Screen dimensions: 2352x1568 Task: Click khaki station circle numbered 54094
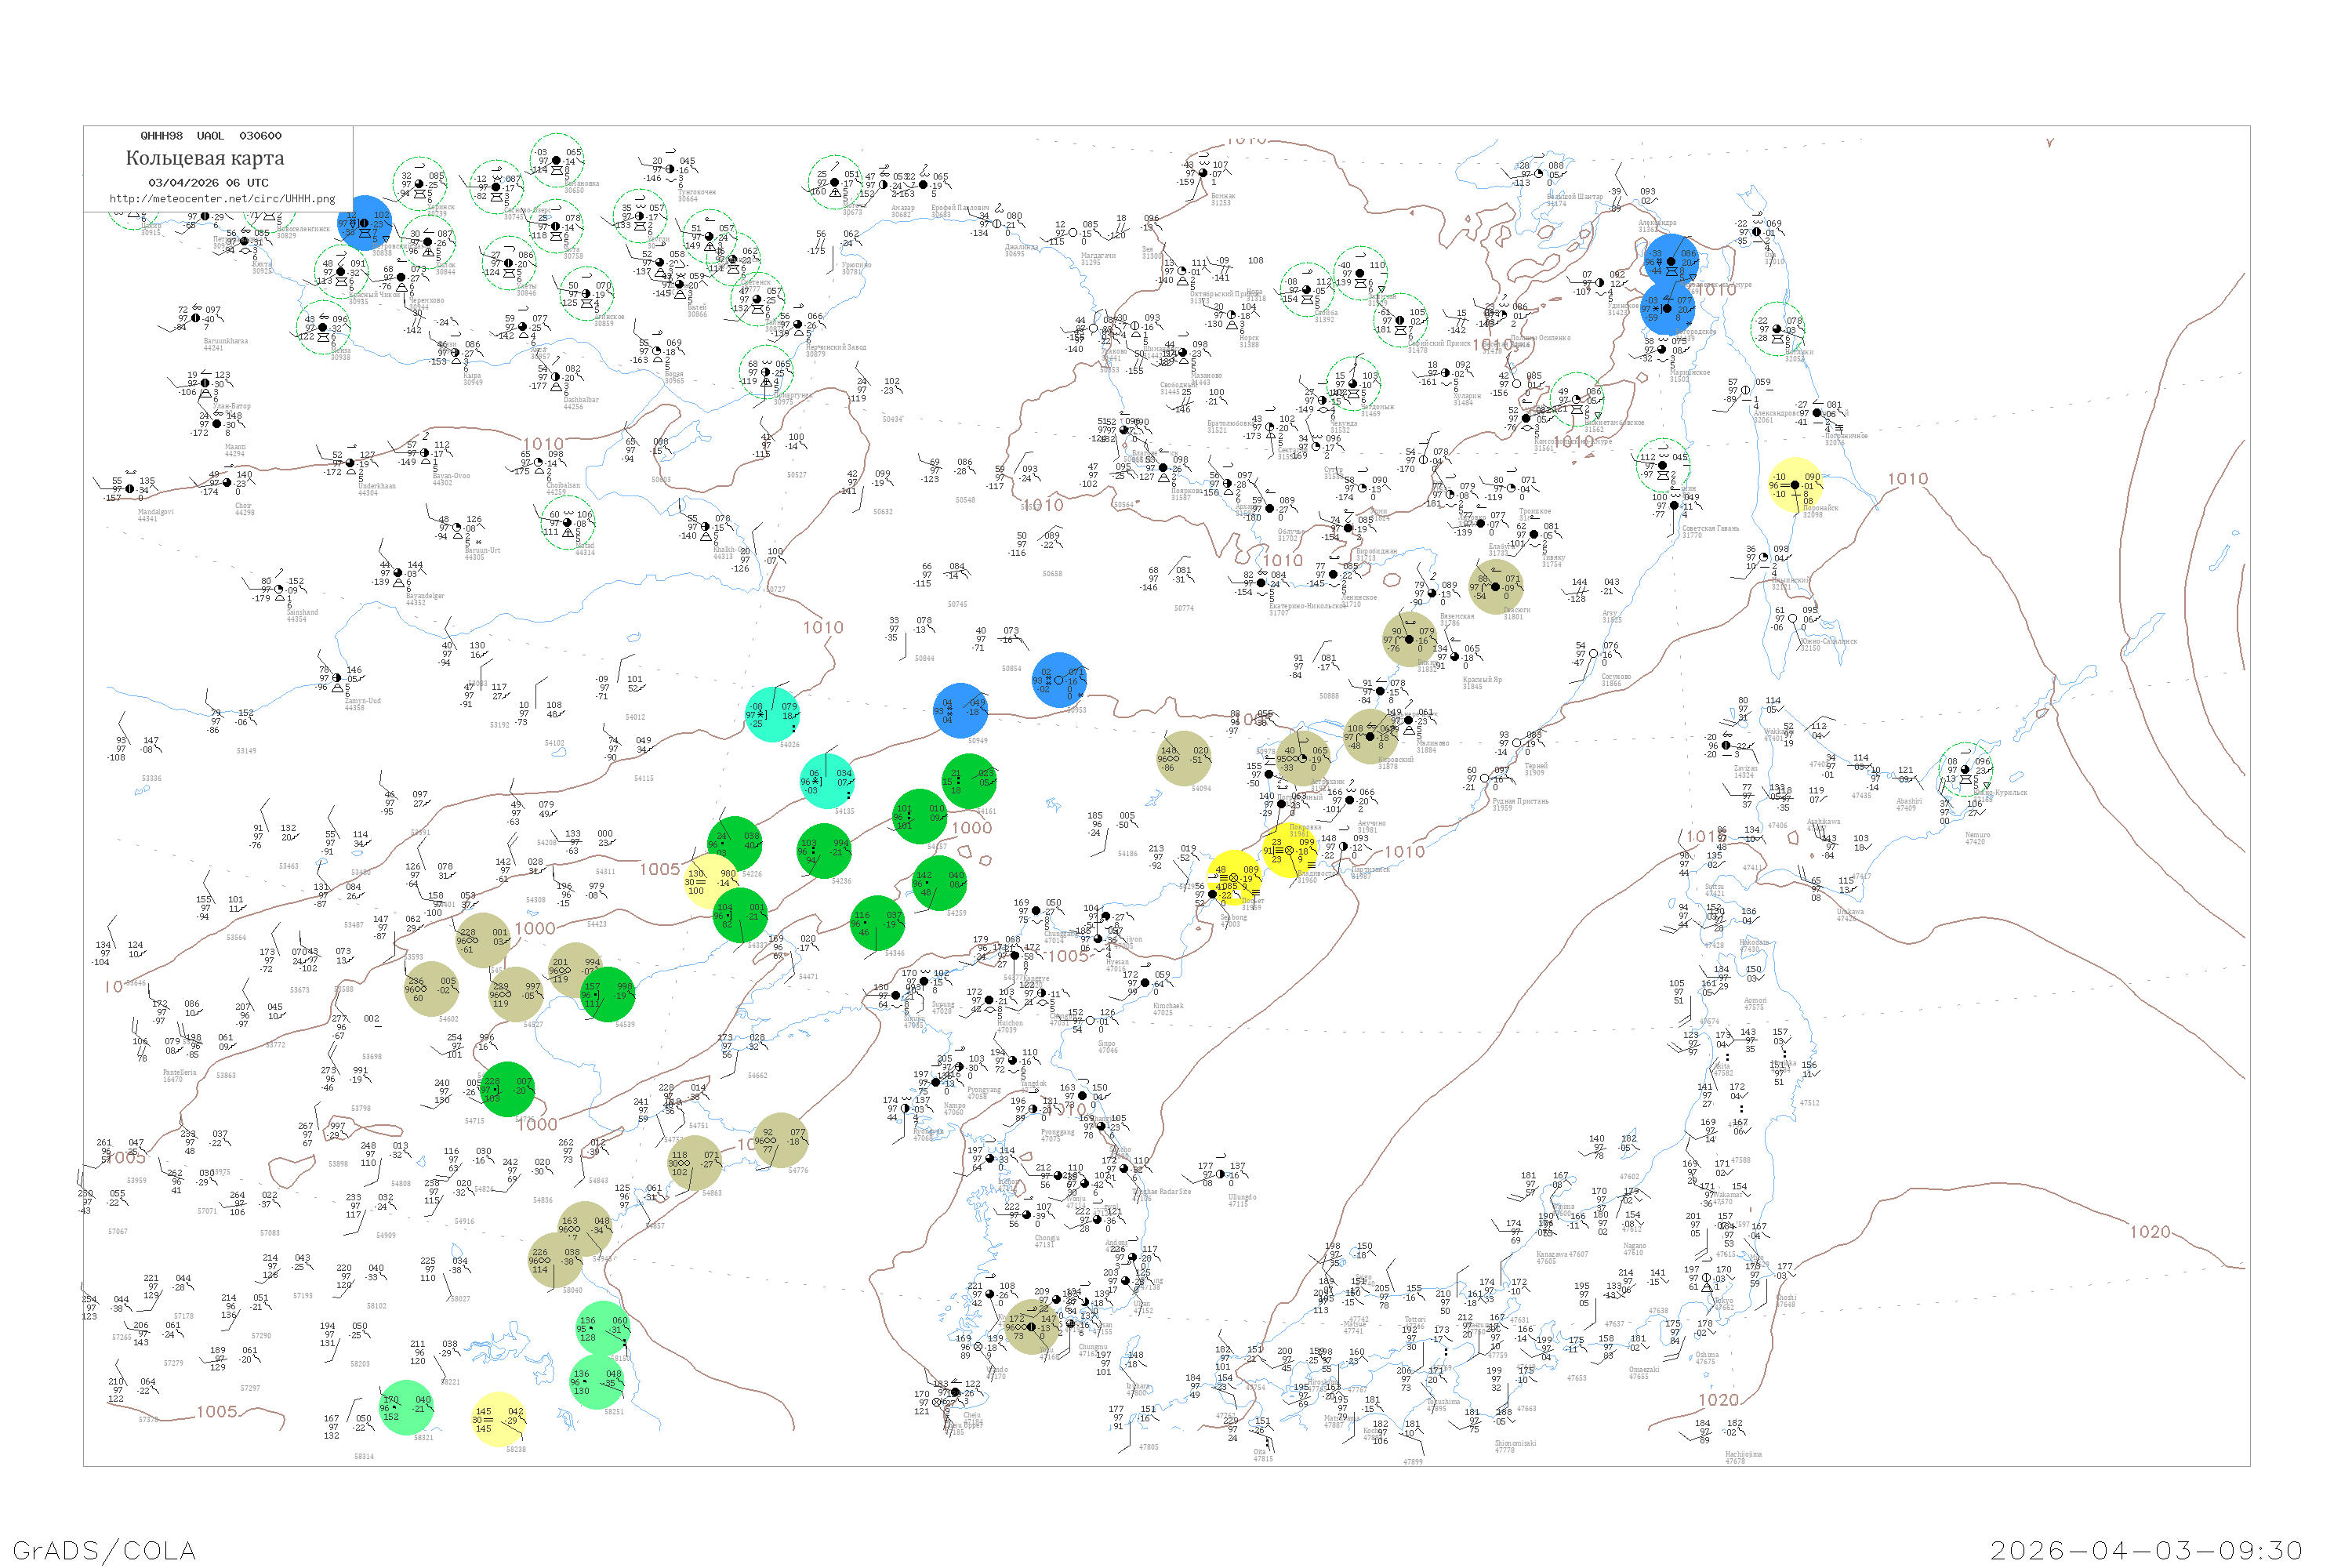1184,758
